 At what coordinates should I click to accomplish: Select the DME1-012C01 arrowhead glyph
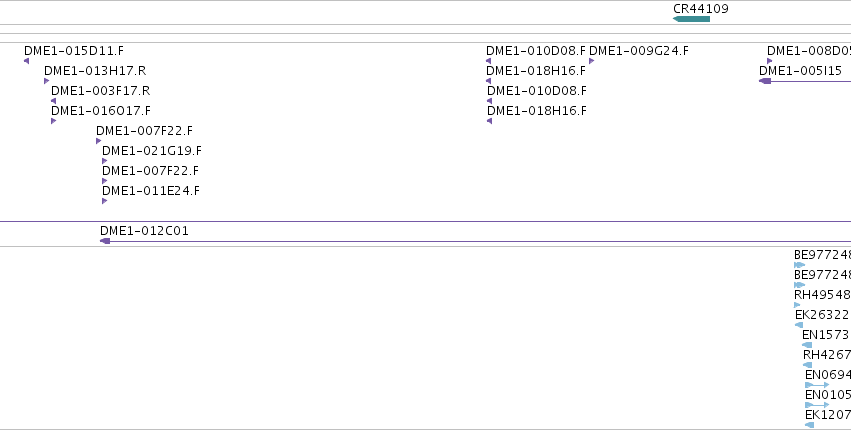(x=105, y=241)
